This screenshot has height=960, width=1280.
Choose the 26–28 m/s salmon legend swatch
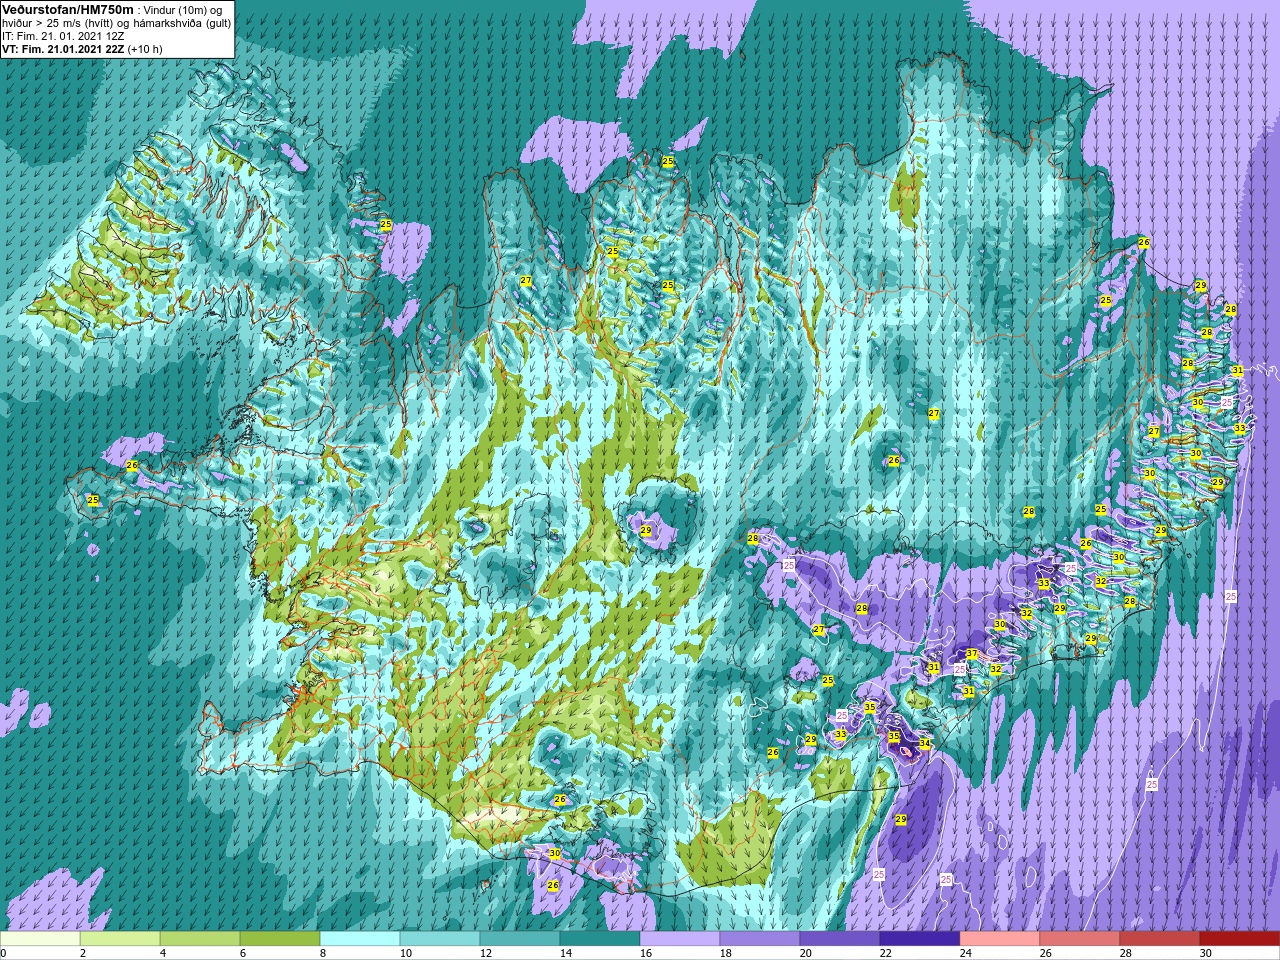click(x=1080, y=939)
